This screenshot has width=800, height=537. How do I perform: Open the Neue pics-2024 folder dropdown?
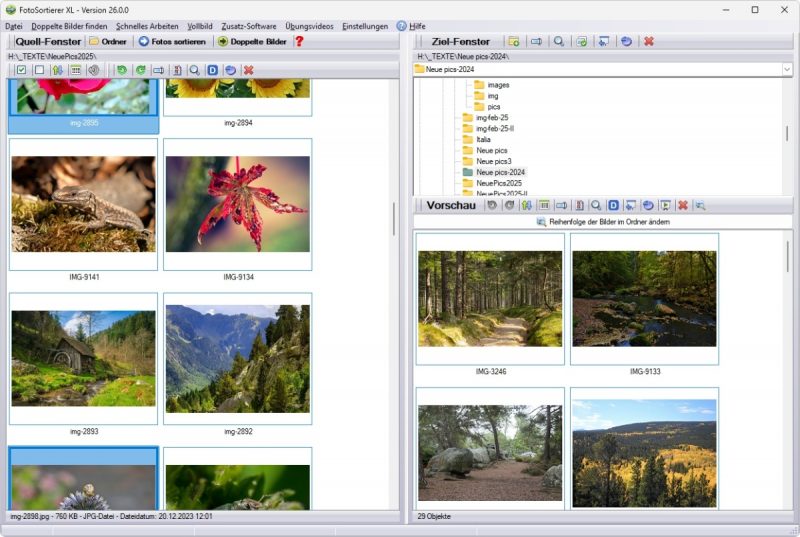click(786, 69)
